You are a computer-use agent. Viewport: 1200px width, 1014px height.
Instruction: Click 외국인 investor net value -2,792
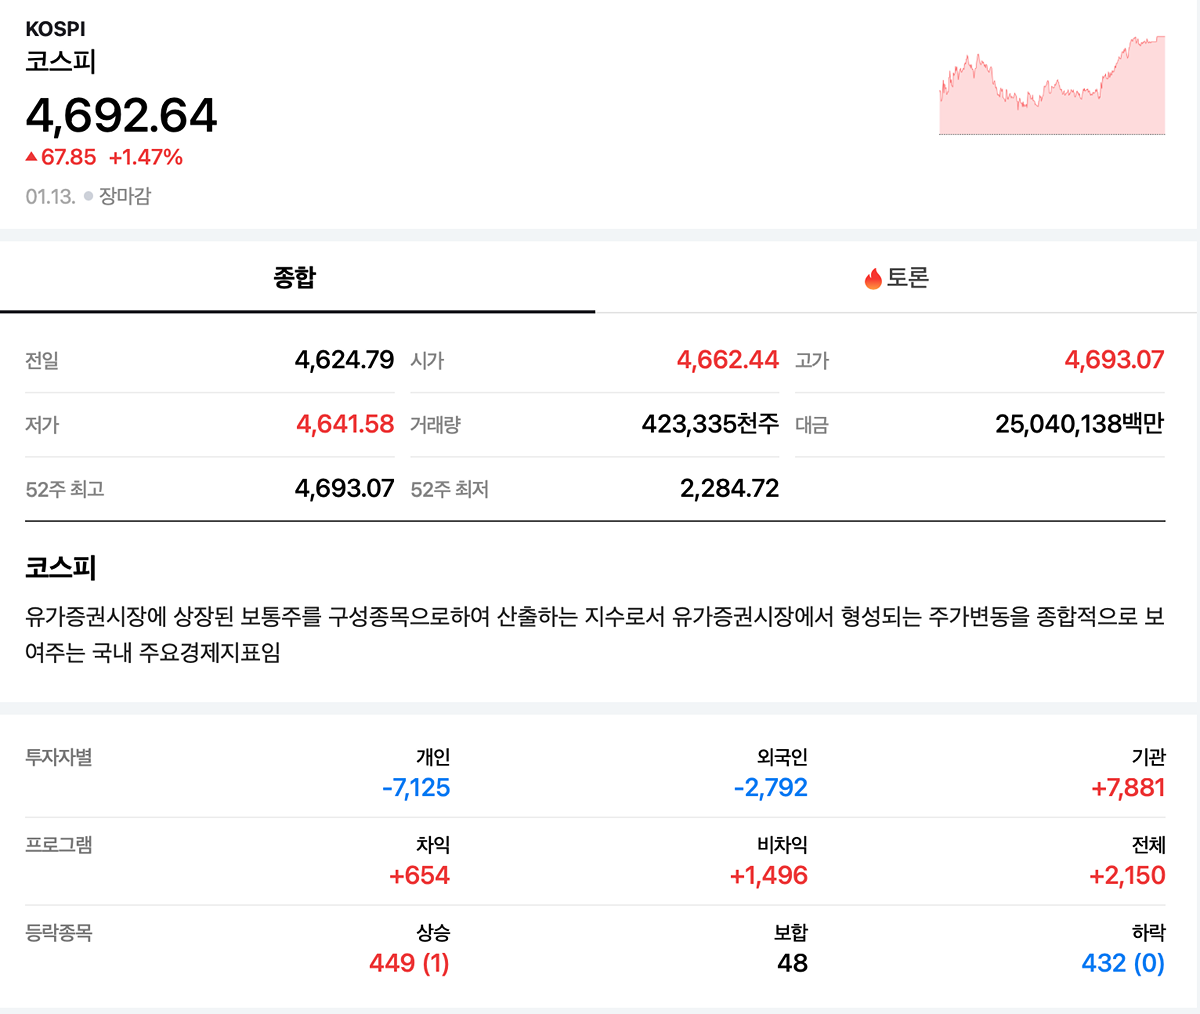pos(770,788)
